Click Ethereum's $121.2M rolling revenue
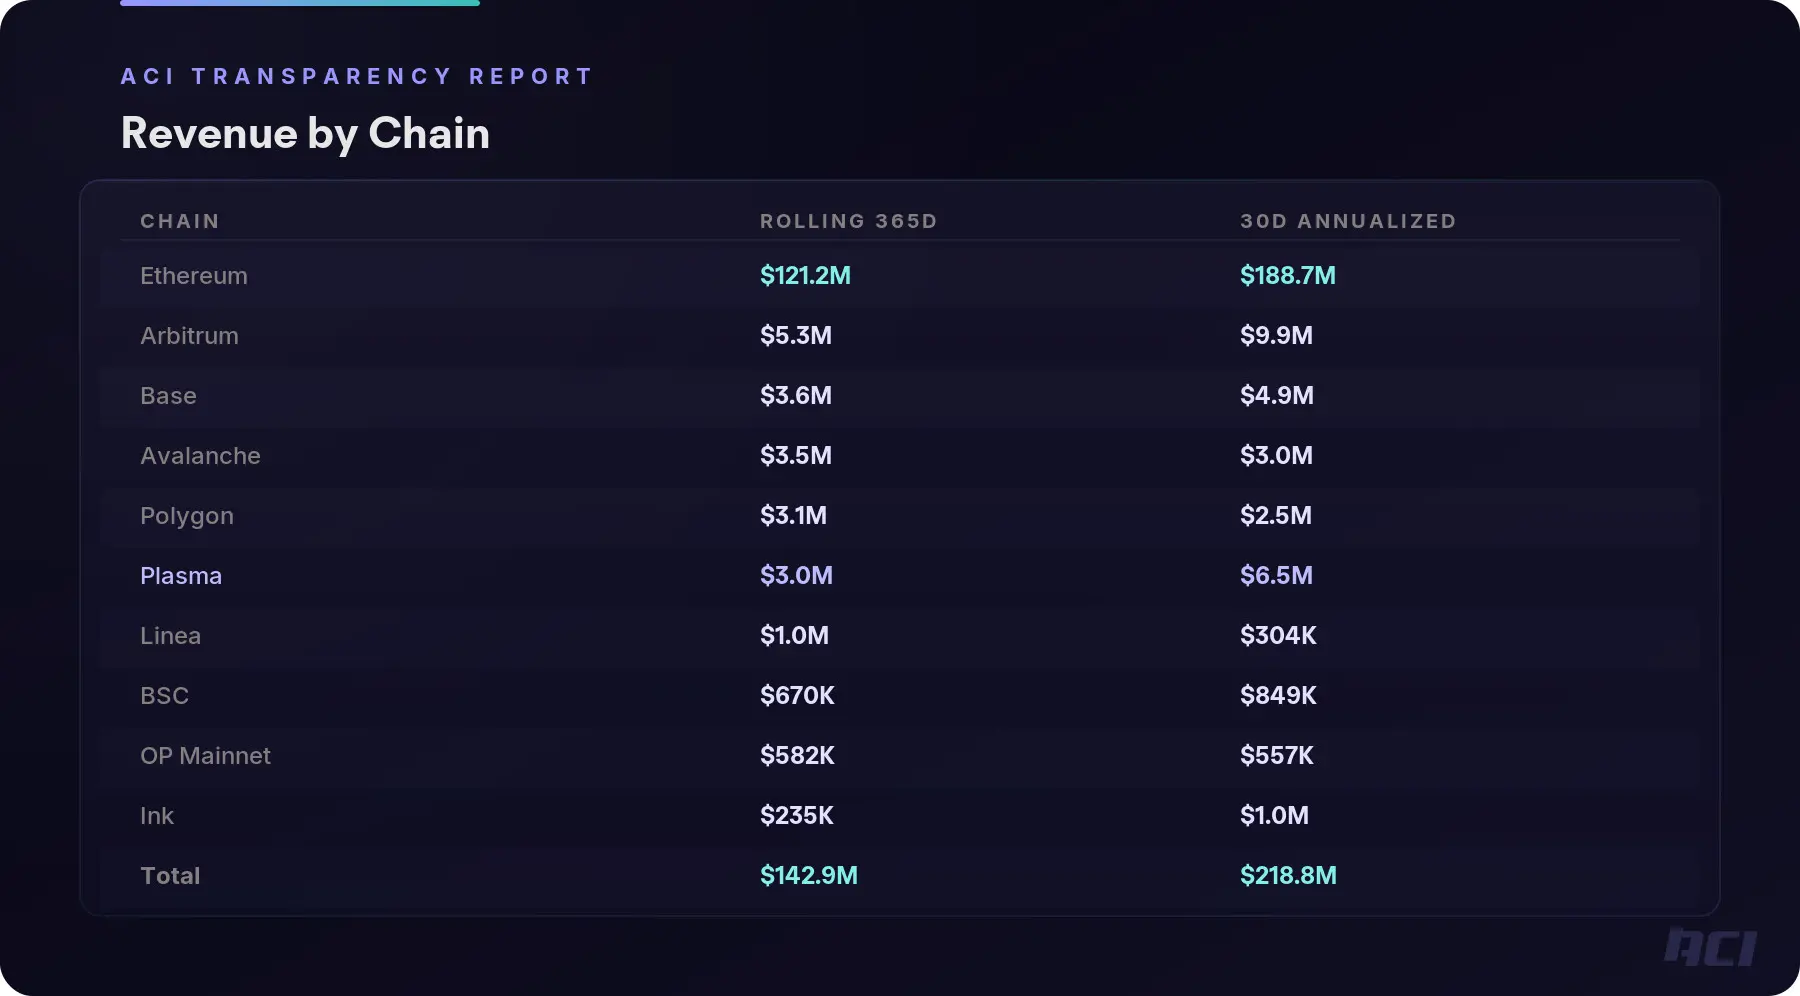 click(x=805, y=276)
